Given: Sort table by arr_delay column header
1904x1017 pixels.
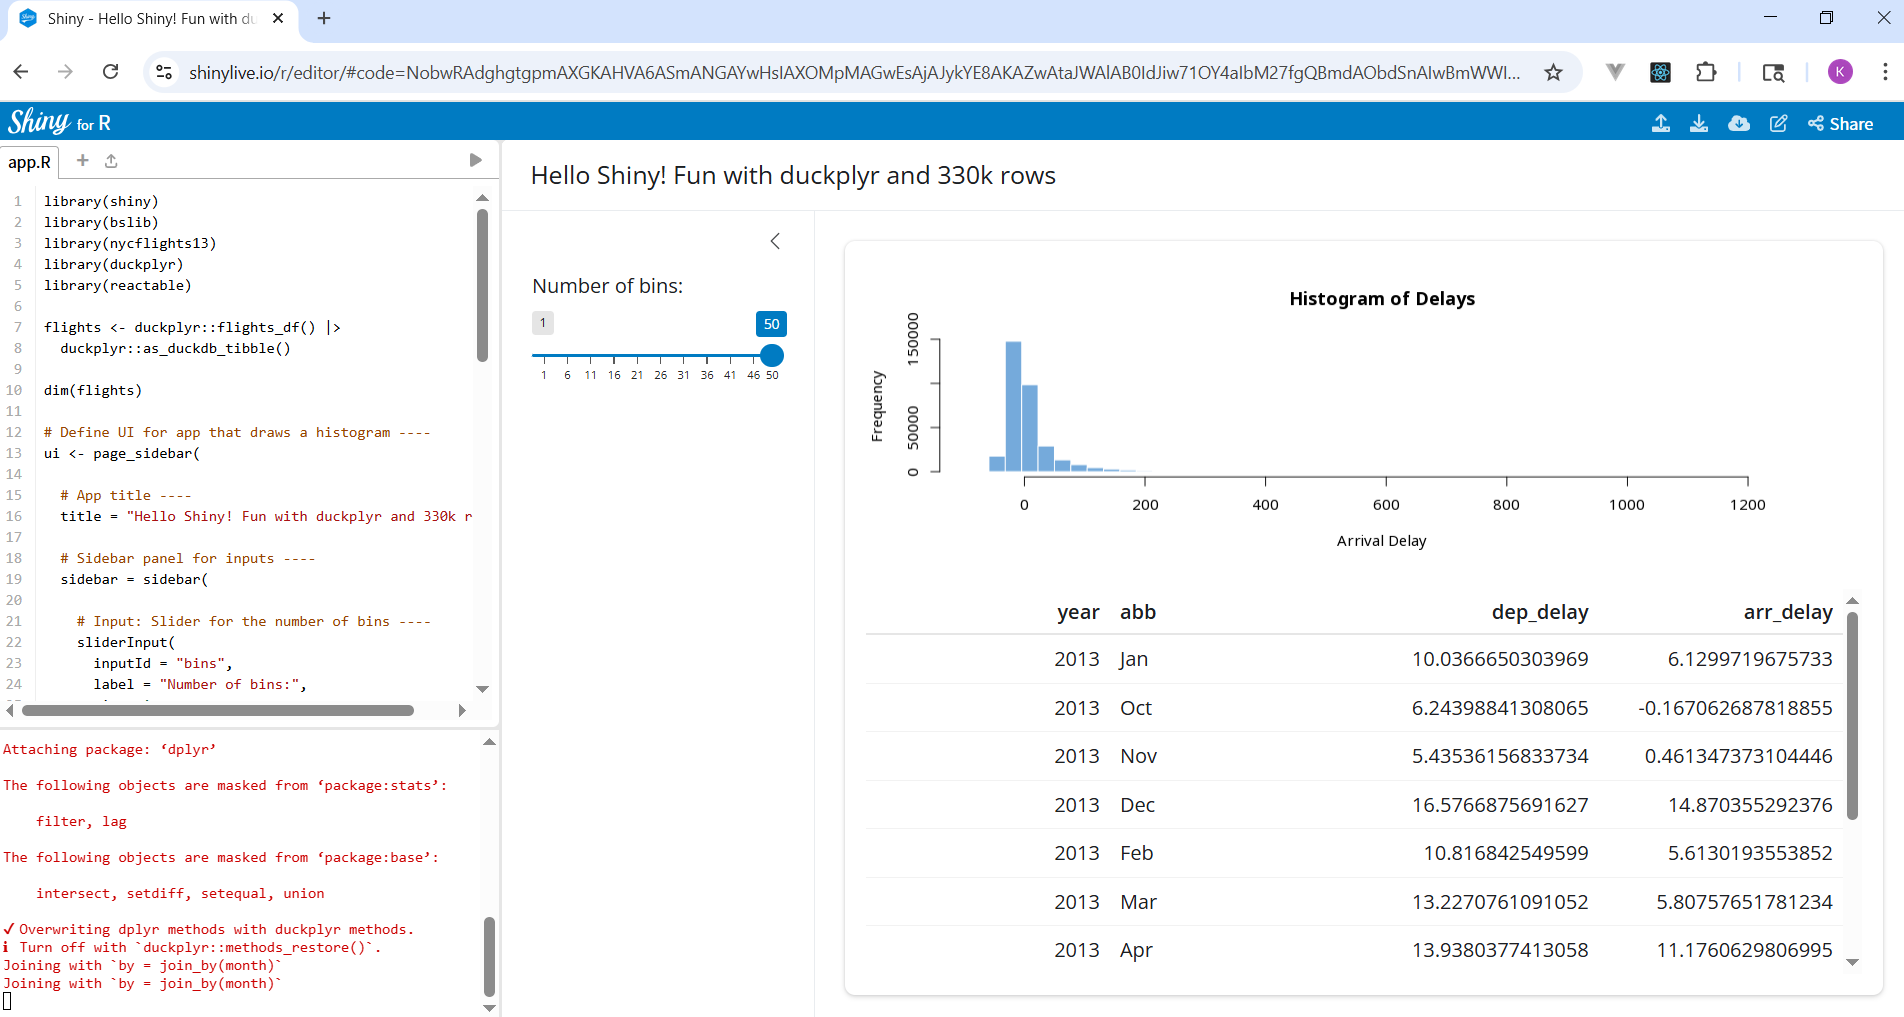Looking at the screenshot, I should click(x=1788, y=612).
